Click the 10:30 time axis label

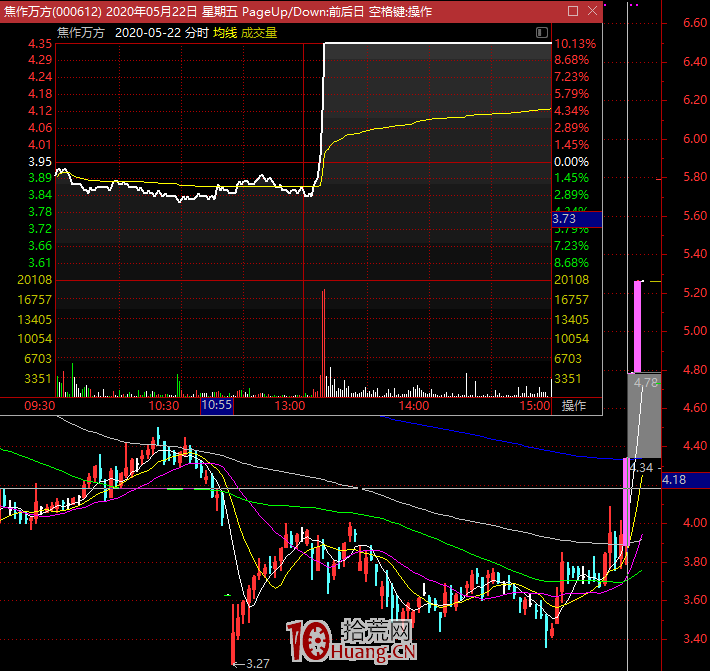pyautogui.click(x=164, y=405)
